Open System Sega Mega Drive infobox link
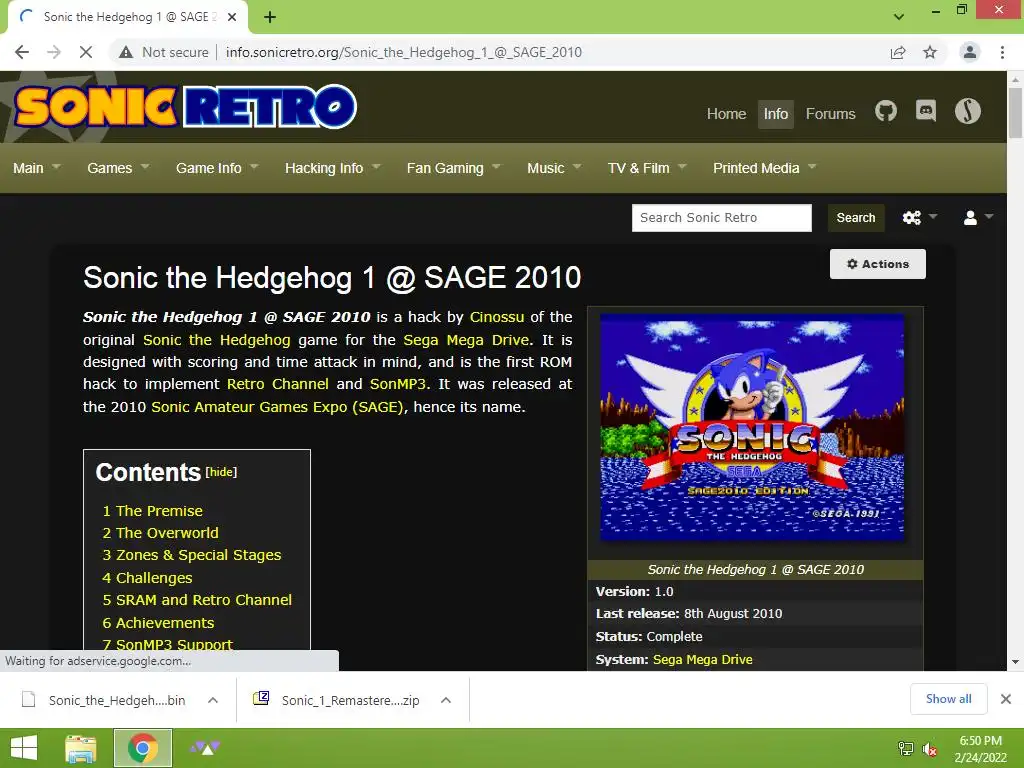Image resolution: width=1024 pixels, height=768 pixels. point(703,660)
